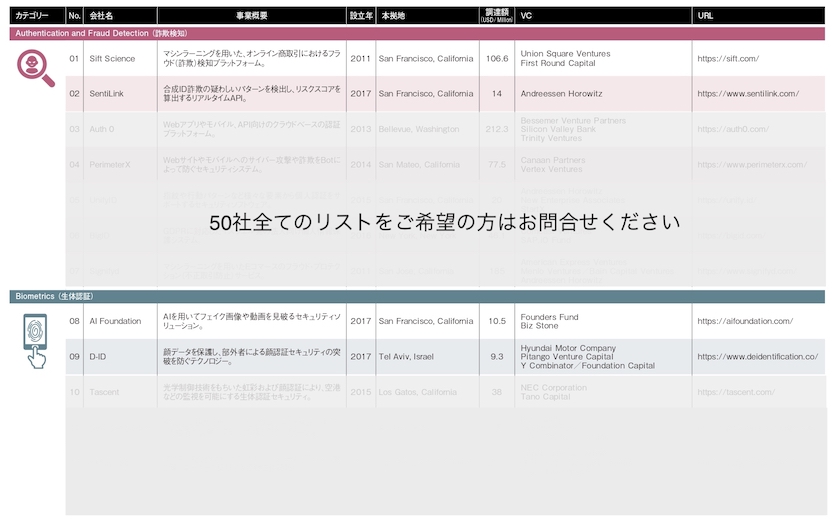Click the 9.3 funding amount cell

pos(497,357)
